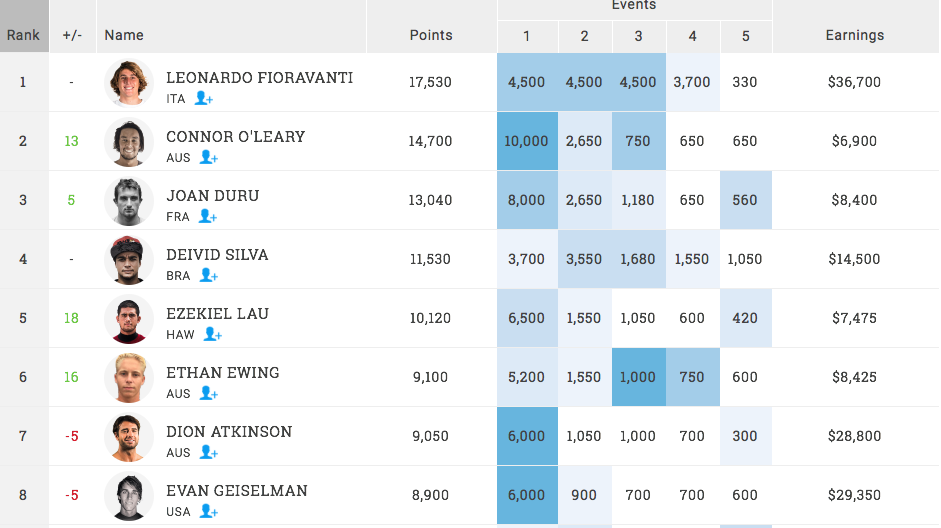Click the follow icon beside Connor O'Leary
Image resolution: width=941 pixels, height=528 pixels.
[208, 157]
